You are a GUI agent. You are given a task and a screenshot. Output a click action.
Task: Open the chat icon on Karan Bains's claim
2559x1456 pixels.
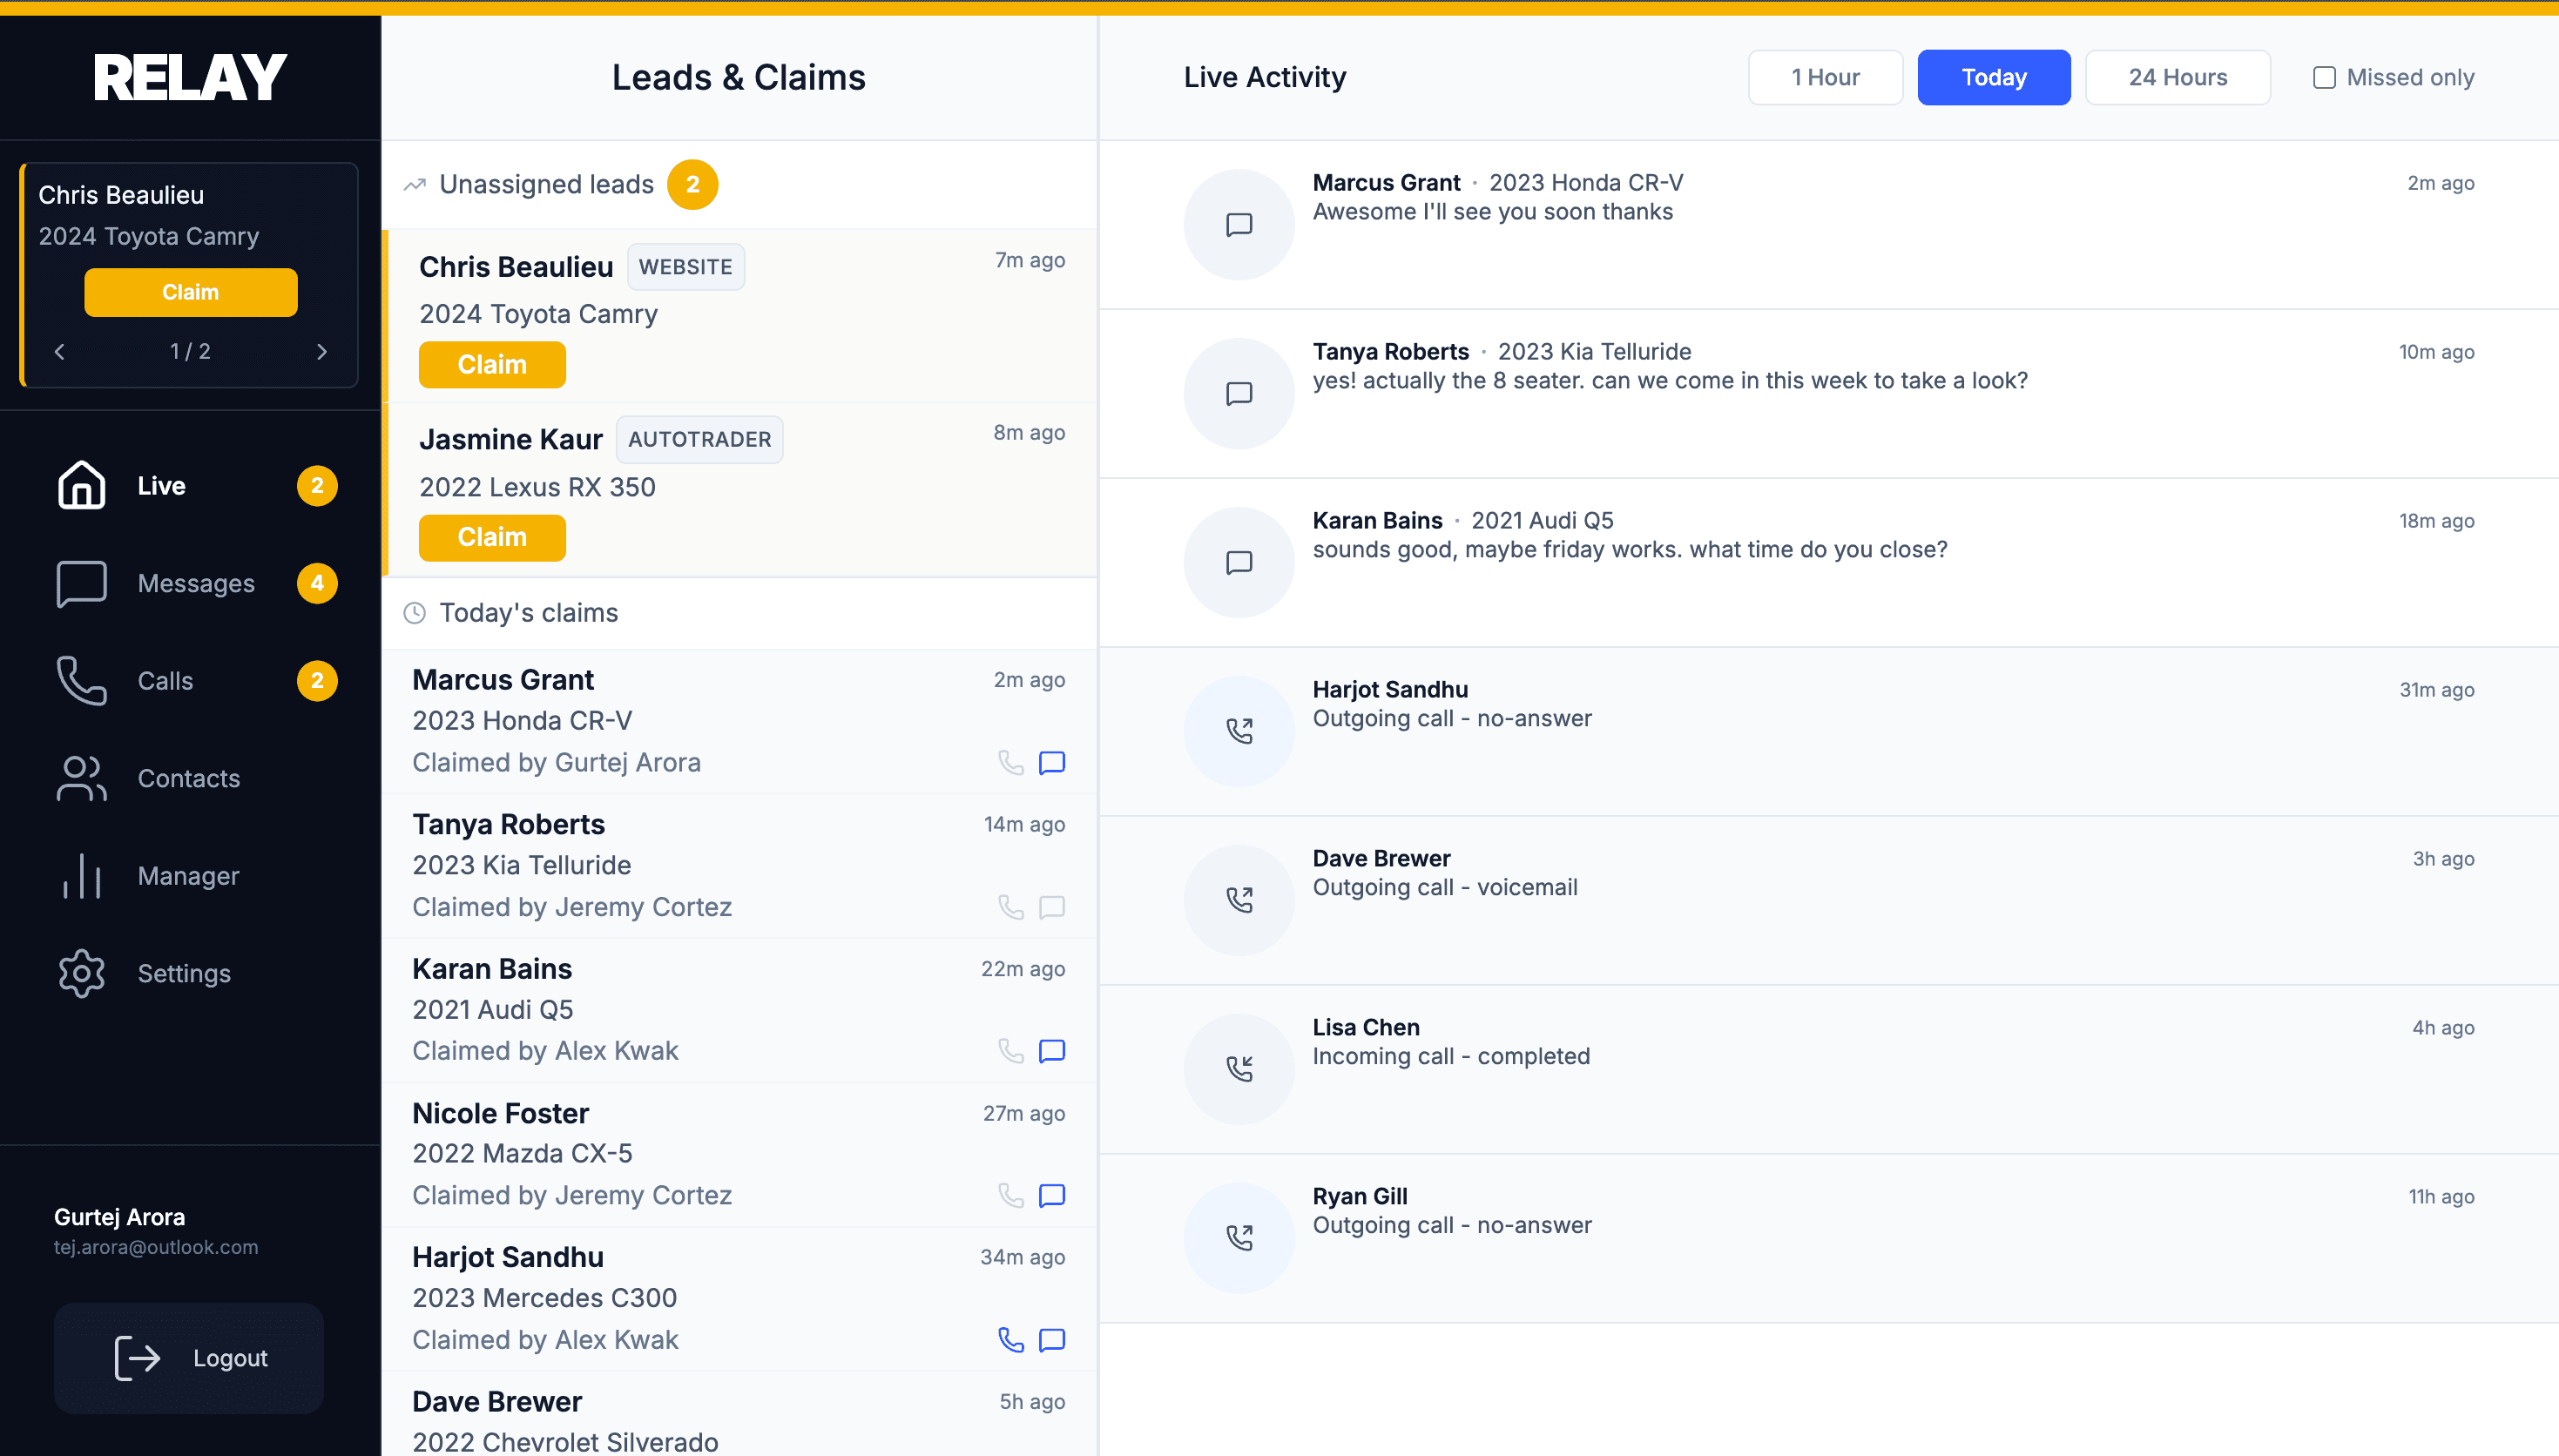coord(1051,1050)
